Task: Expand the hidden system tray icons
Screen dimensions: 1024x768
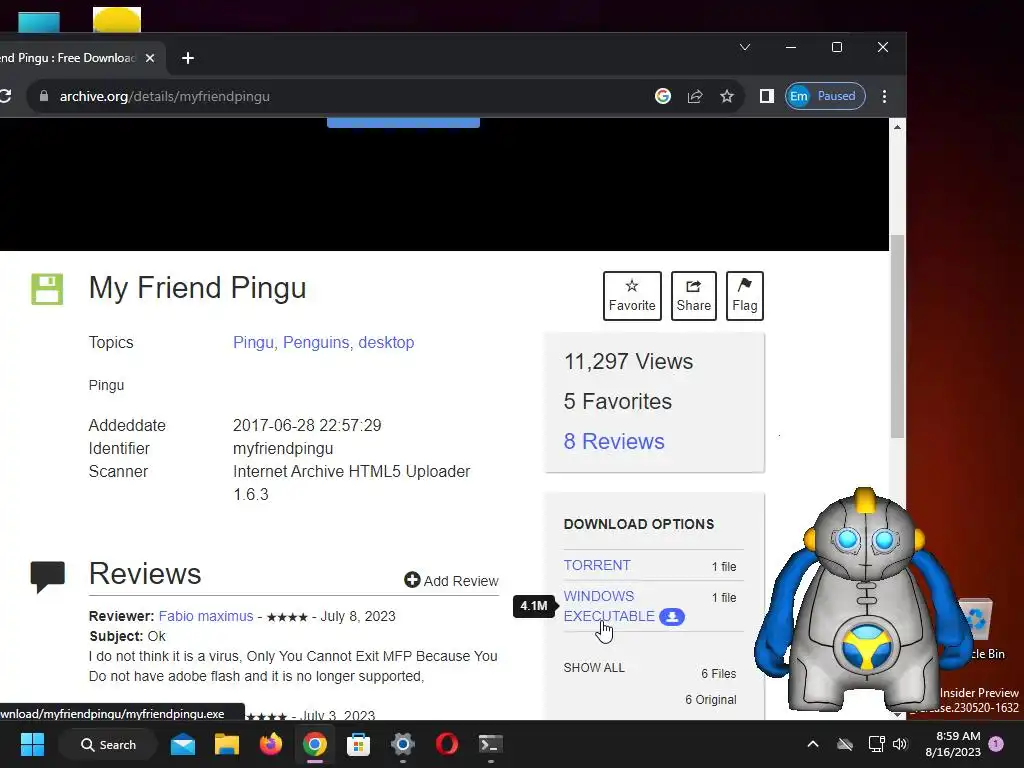Action: 813,744
